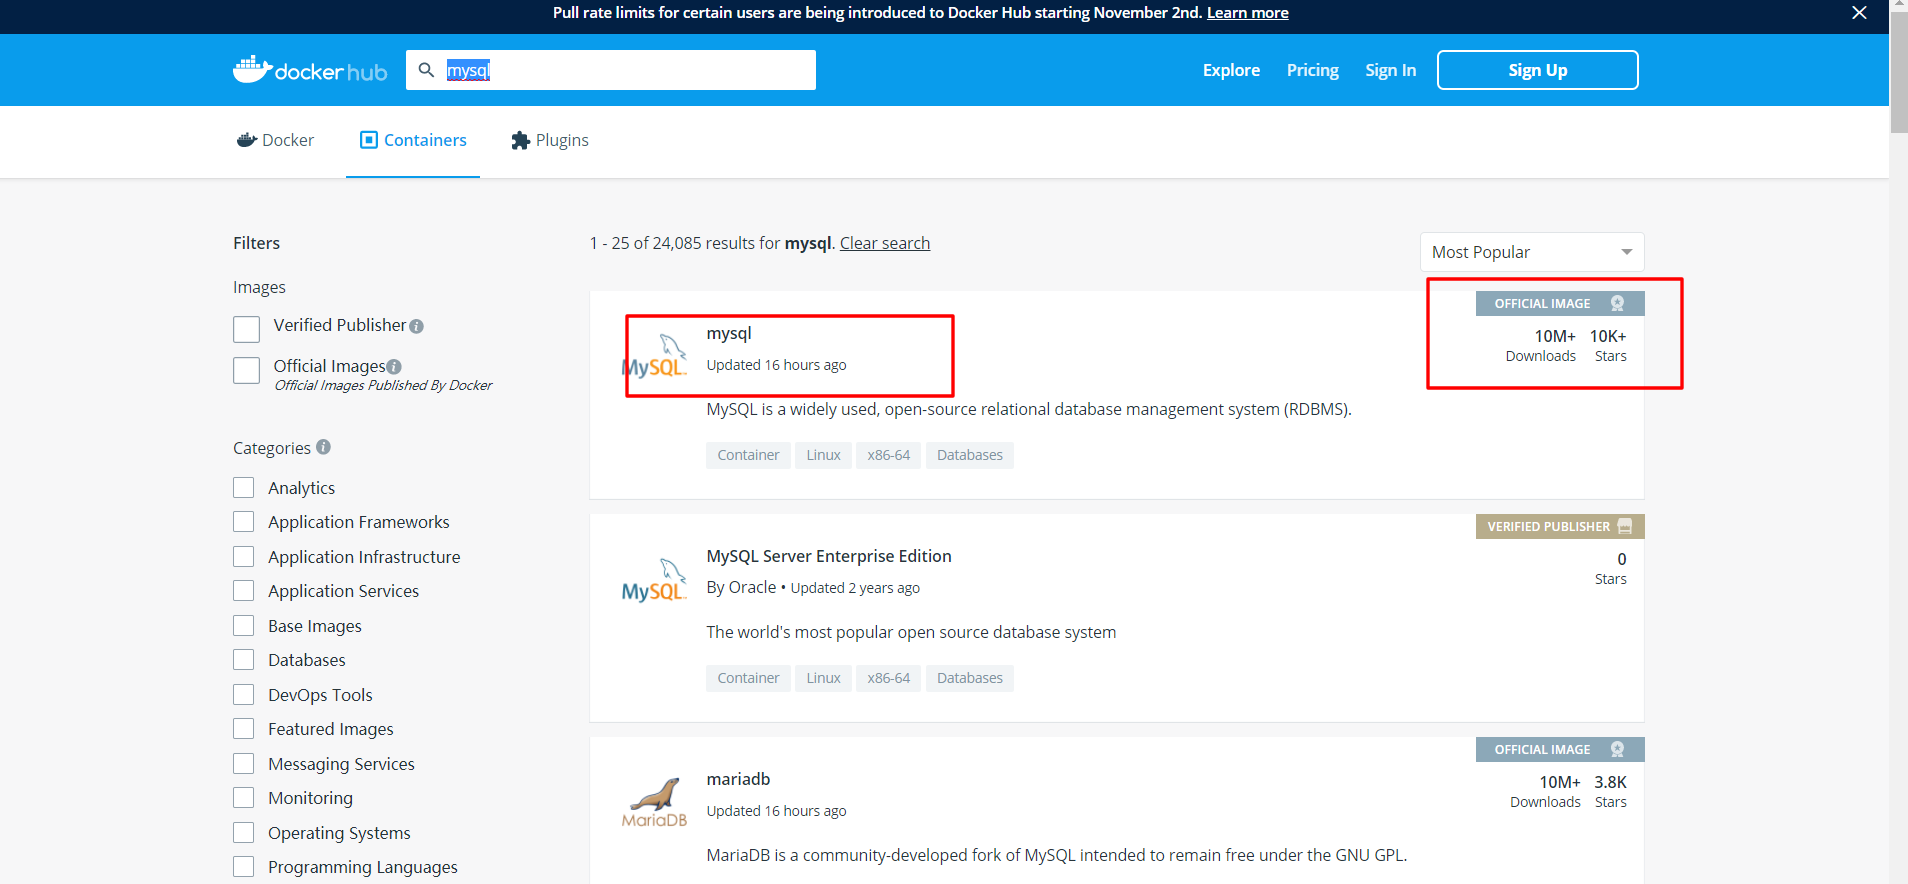Open the mysql image title

point(729,333)
